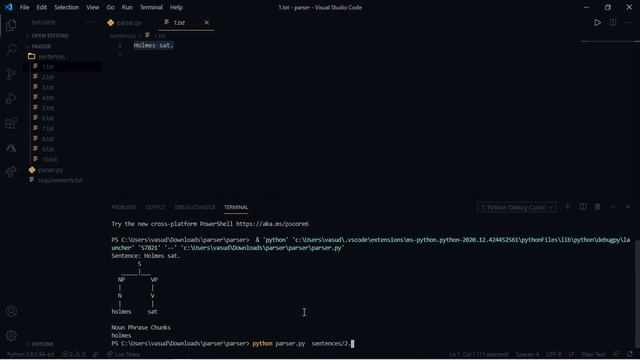Open 3.txt in the file tree
640x360 pixels.
[x=48, y=87]
